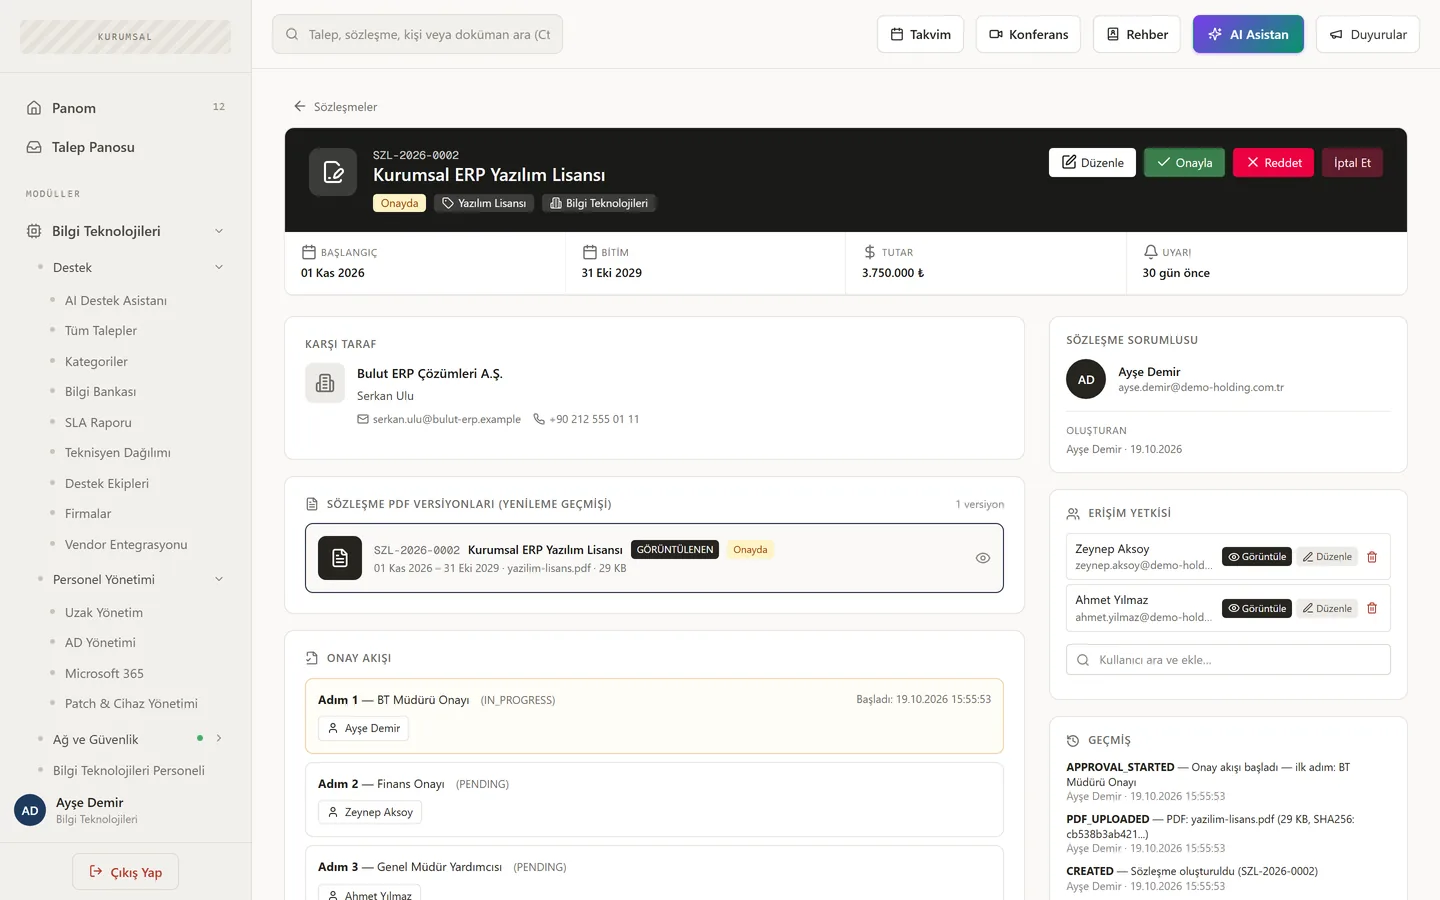This screenshot has height=900, width=1440.
Task: Click the Yazılım Lisansı tag
Action: click(x=484, y=203)
